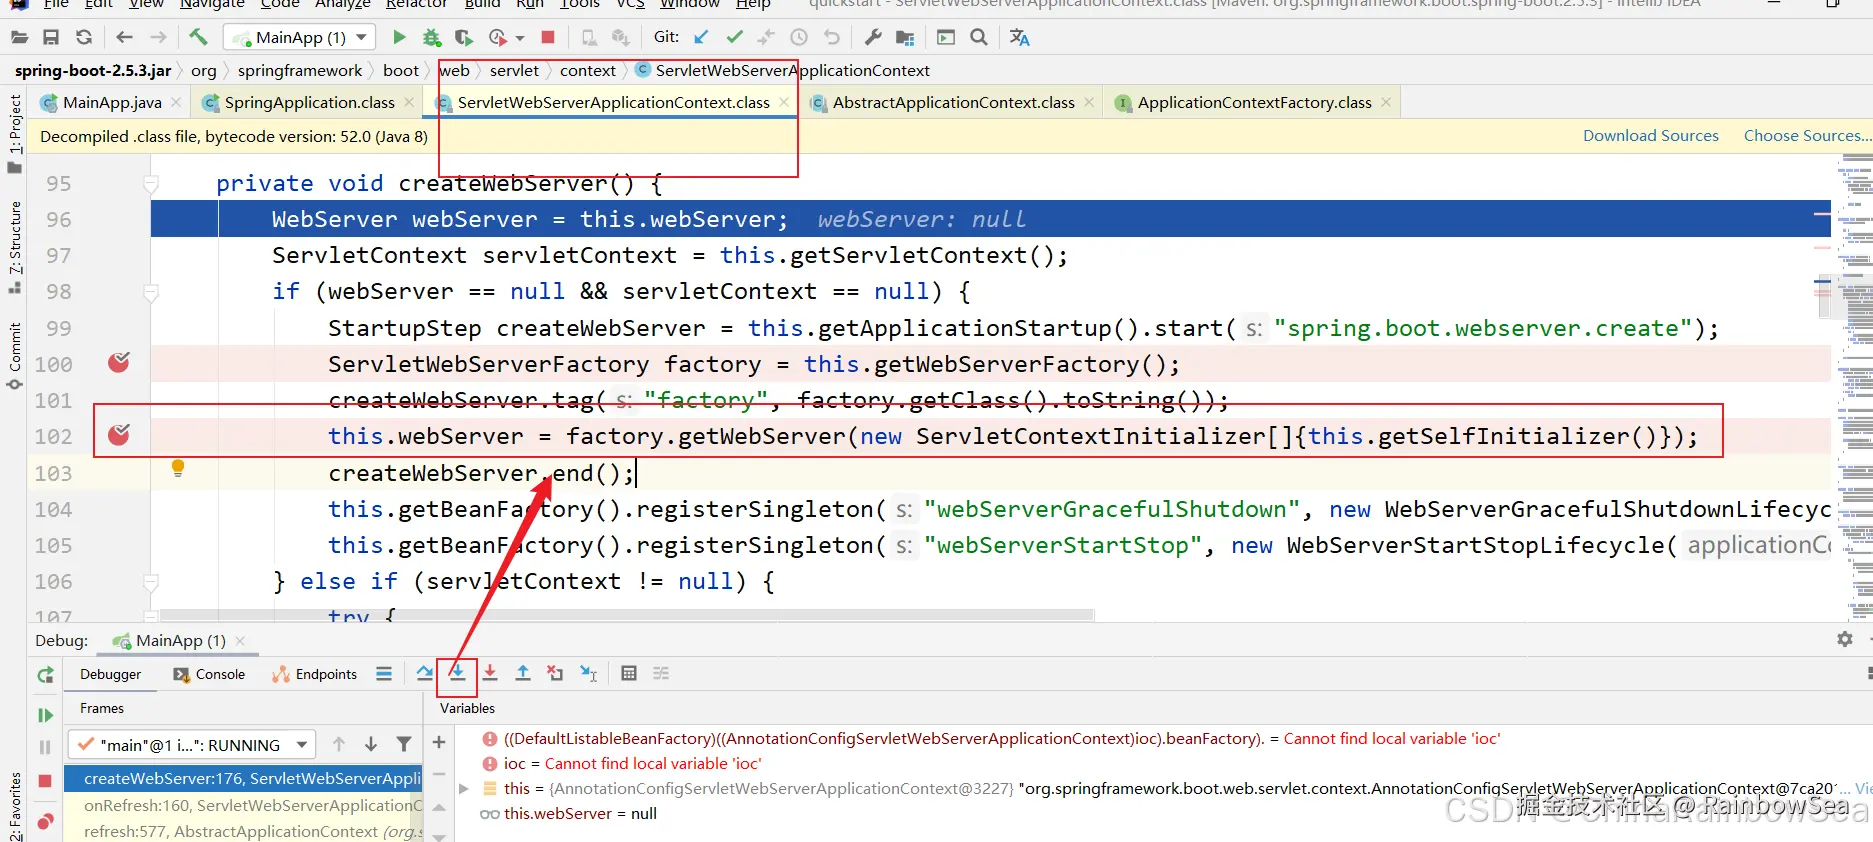Screen dimensions: 1873x842
Task: Click the Translate icon in the toolbar
Action: tap(1019, 38)
